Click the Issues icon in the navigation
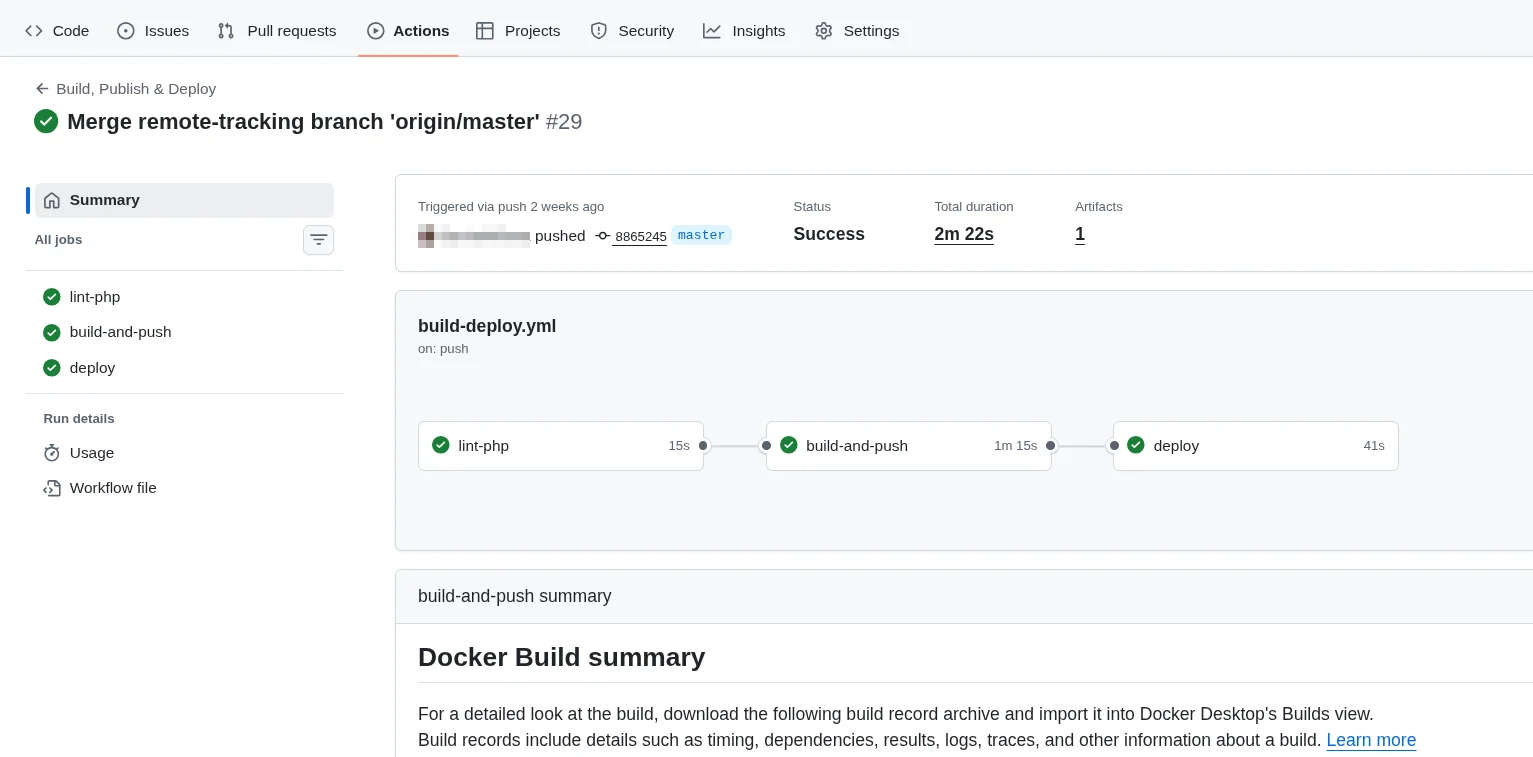The height and width of the screenshot is (757, 1533). (126, 31)
